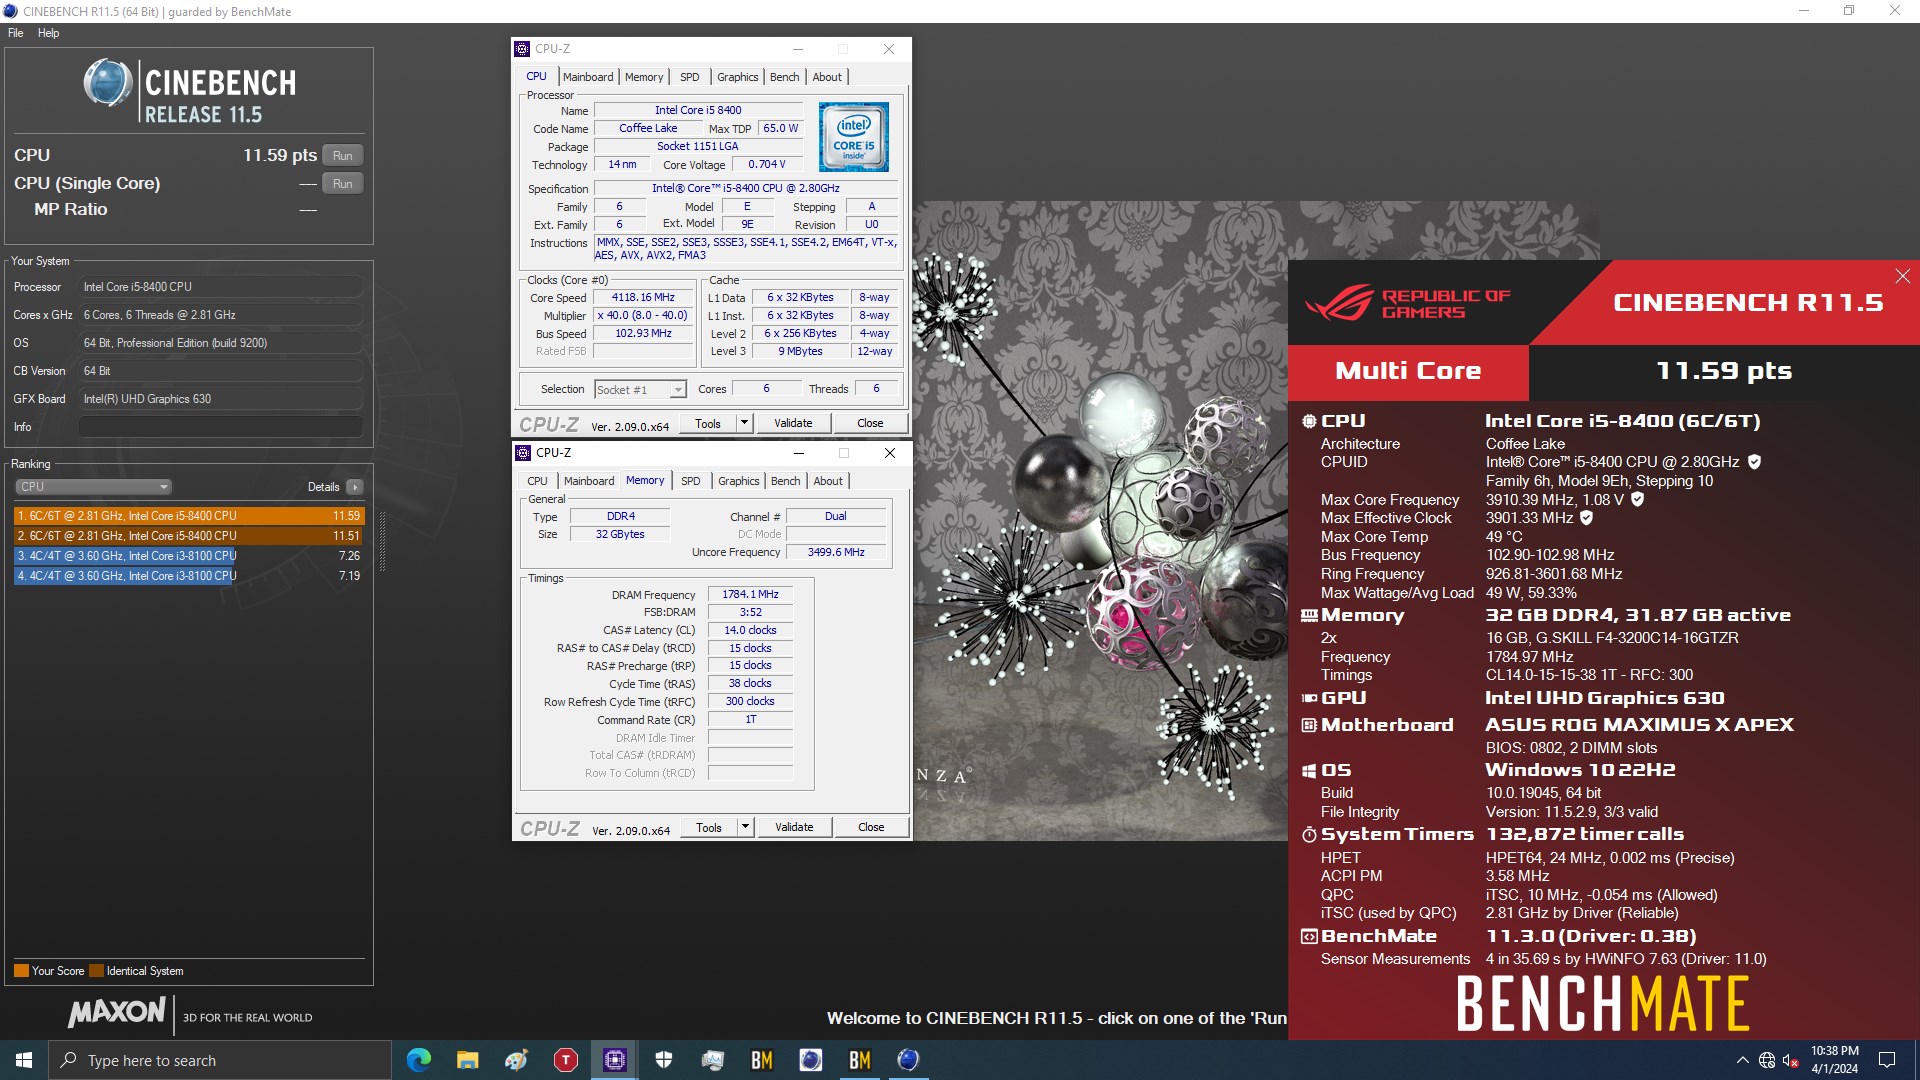The image size is (1920, 1080).
Task: Click the Identical System brown legend swatch
Action: (96, 971)
